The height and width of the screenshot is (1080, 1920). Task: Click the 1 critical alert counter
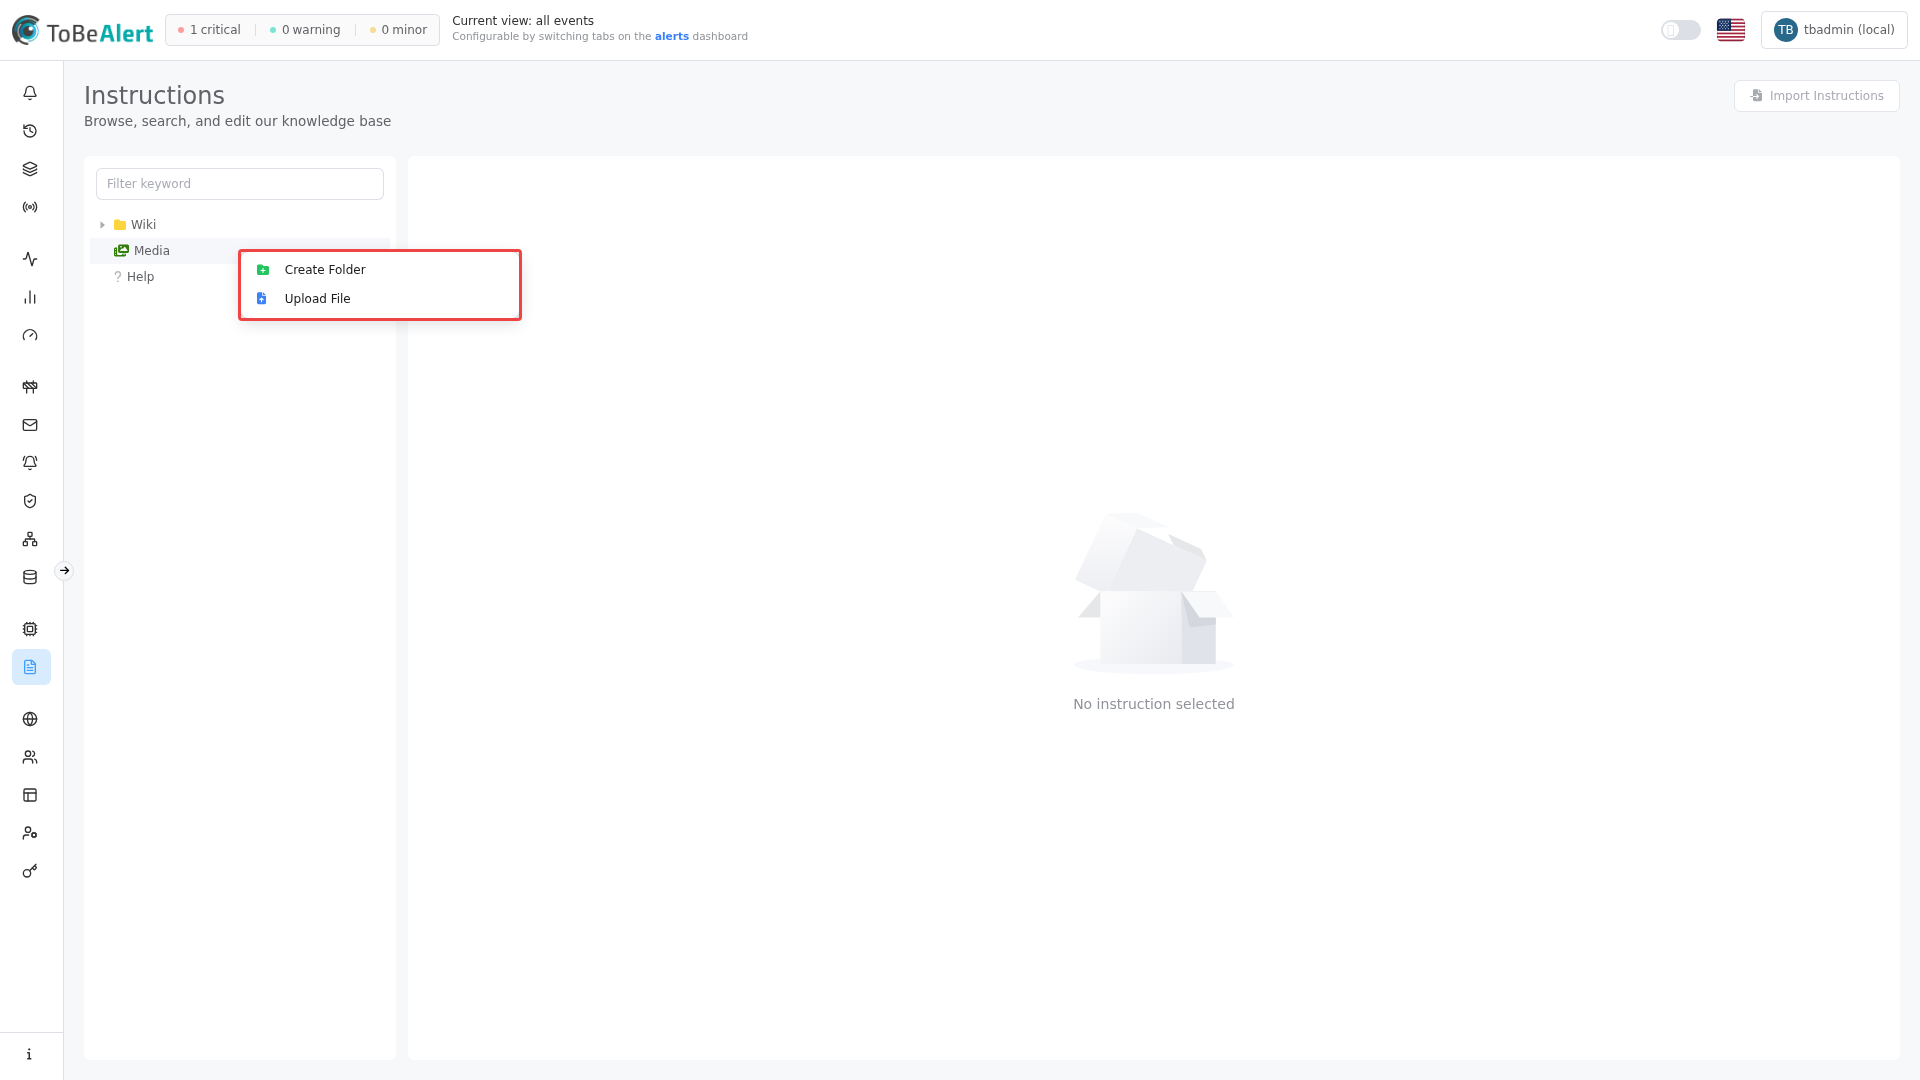209,30
